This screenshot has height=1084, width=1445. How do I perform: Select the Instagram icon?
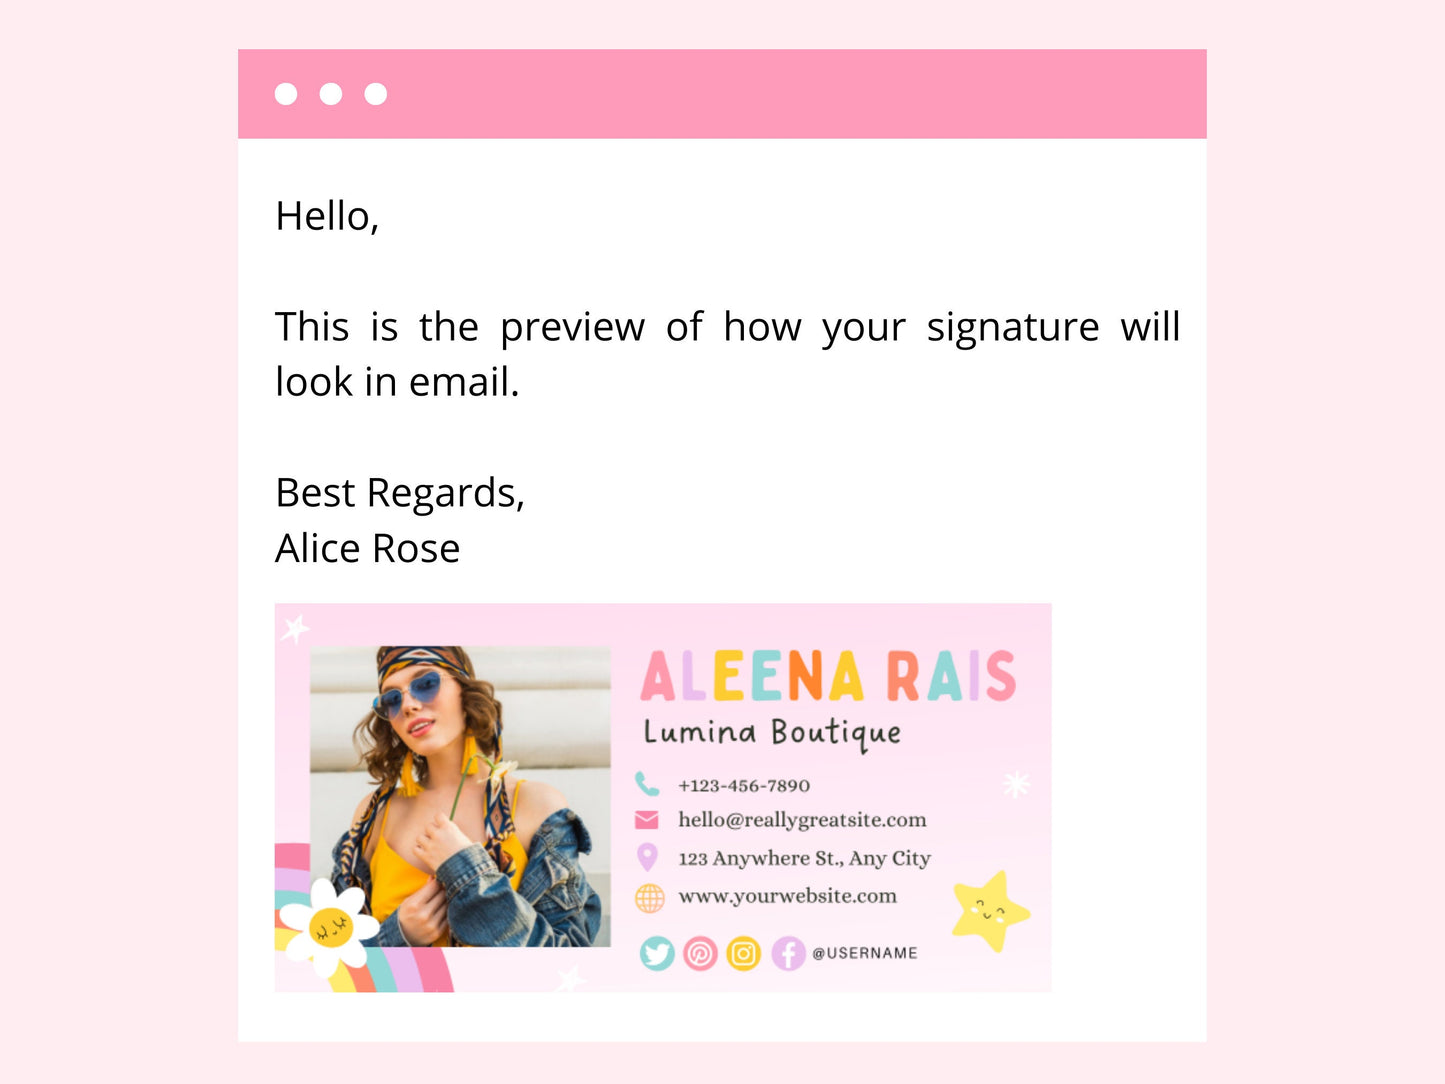point(743,954)
